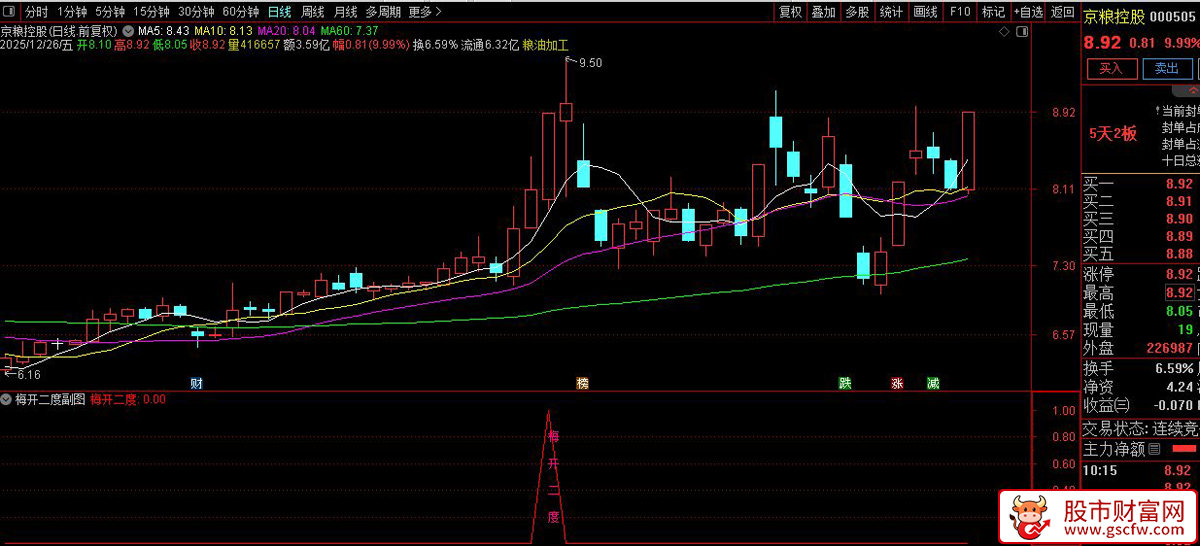Click the panel layout icon left of 分时
This screenshot has width=1200, height=546.
10,12
